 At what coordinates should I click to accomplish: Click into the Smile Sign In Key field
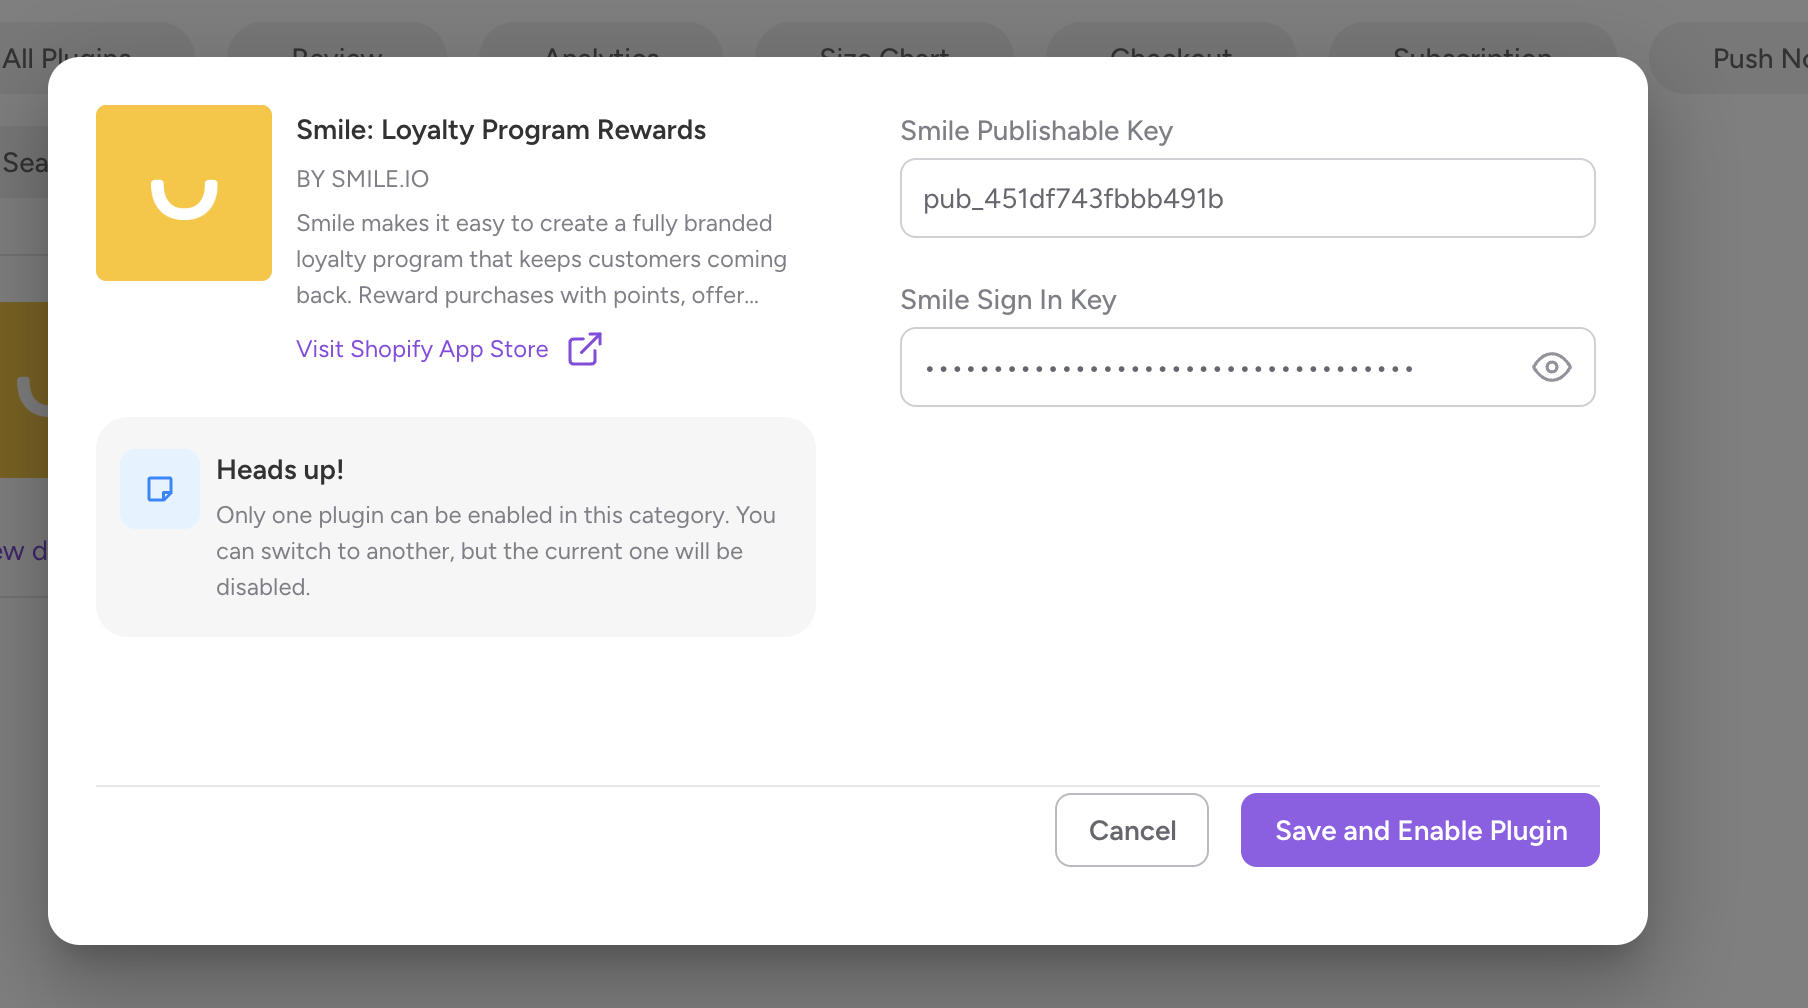(1200, 367)
